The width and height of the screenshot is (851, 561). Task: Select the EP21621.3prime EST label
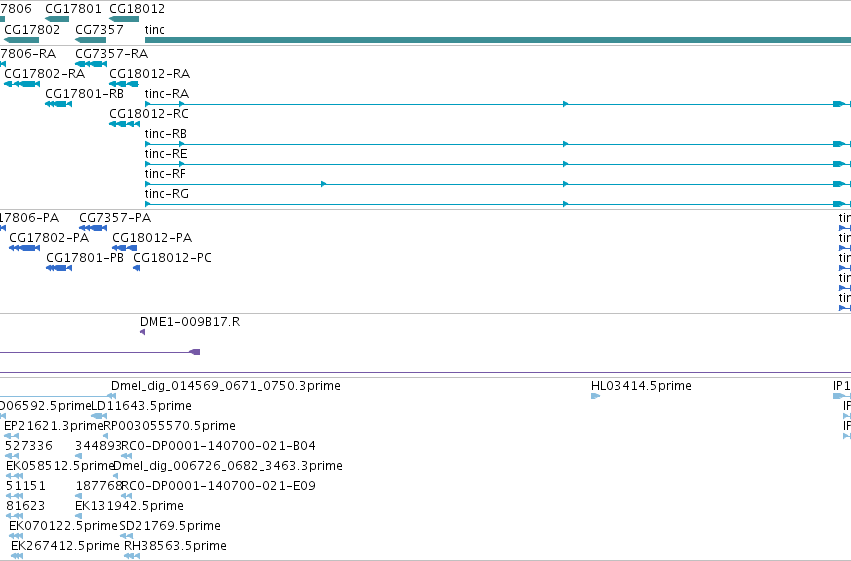[x=54, y=426]
